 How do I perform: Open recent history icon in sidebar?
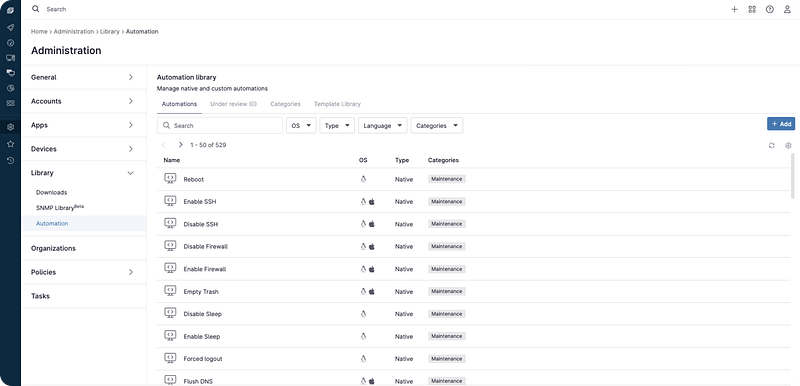click(x=10, y=160)
